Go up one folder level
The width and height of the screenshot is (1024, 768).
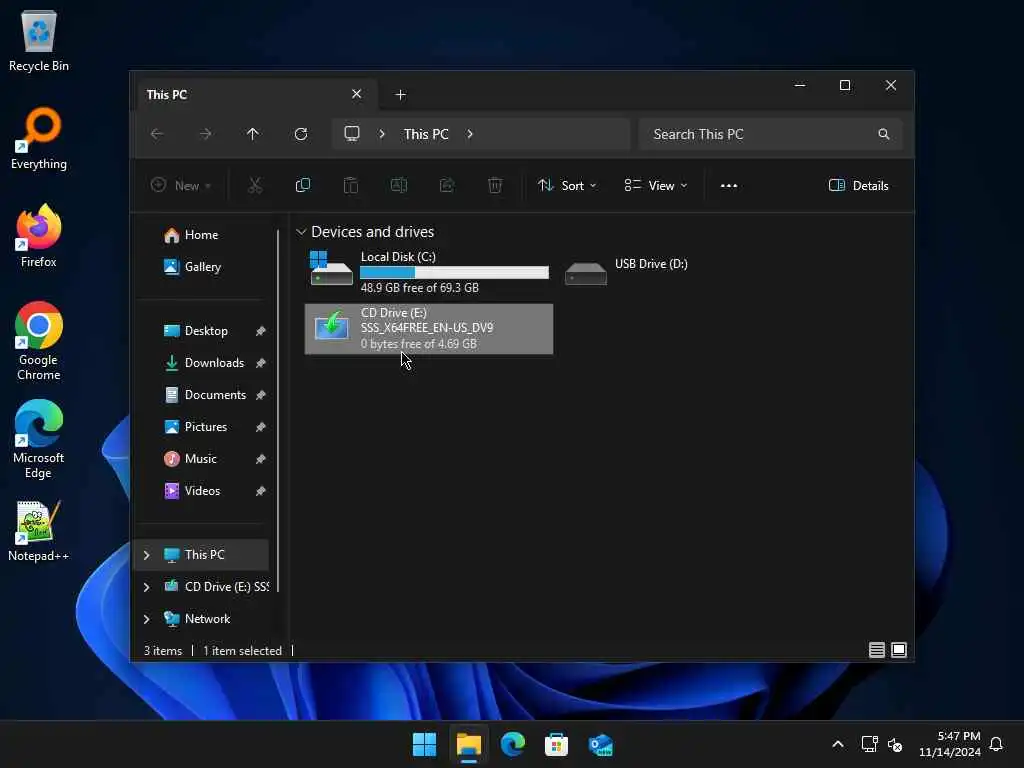(253, 134)
